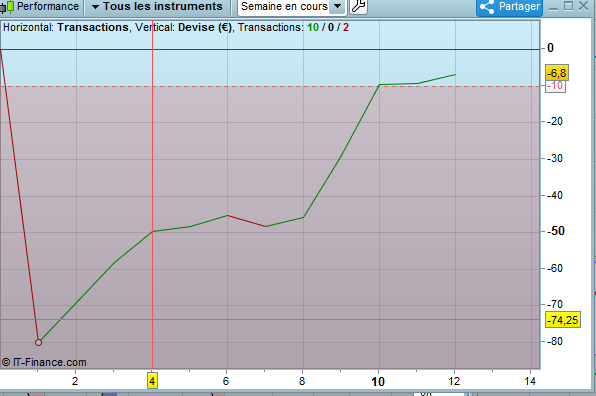Click the highlighted 4 on the horizontal axis
Screen dimensions: 596x396
[x=152, y=381]
